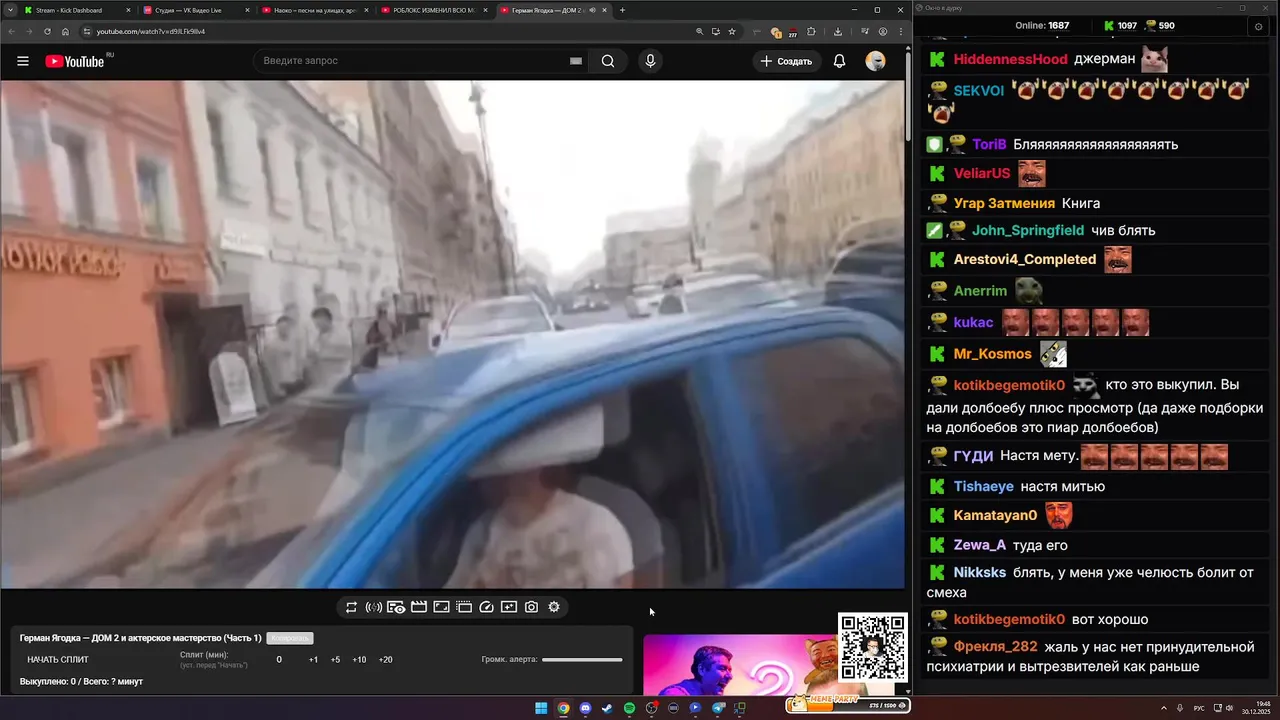Open the gear settings in video toolbar

[554, 607]
